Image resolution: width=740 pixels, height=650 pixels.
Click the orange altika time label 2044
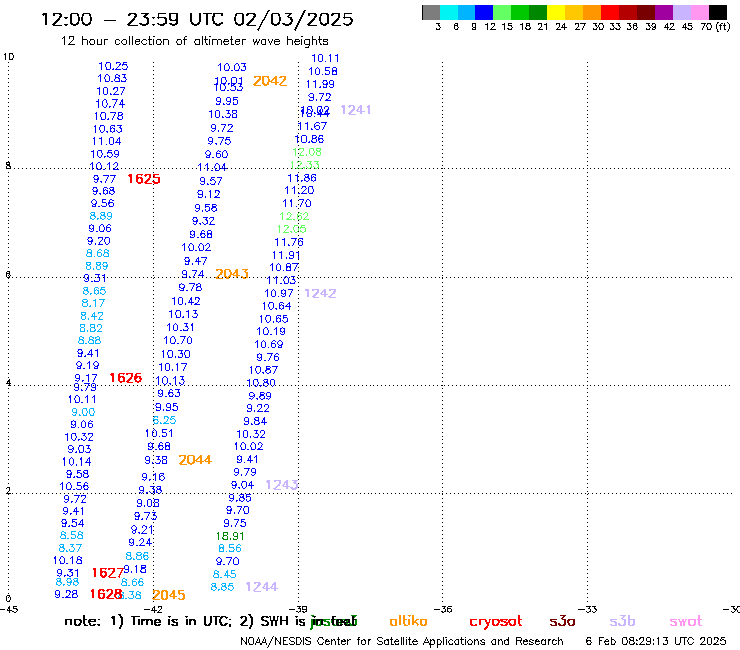(195, 460)
